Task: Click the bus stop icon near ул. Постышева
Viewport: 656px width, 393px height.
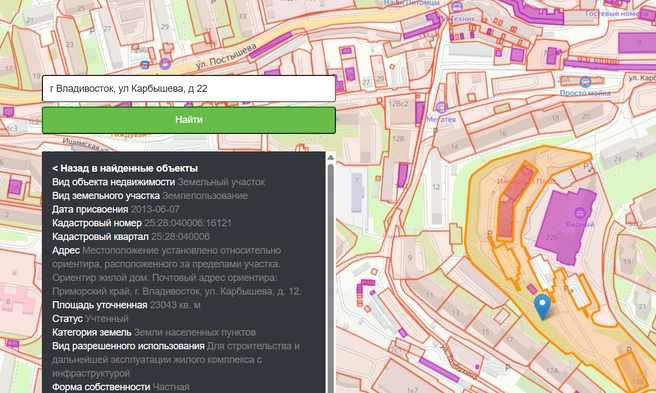Action: (145, 65)
